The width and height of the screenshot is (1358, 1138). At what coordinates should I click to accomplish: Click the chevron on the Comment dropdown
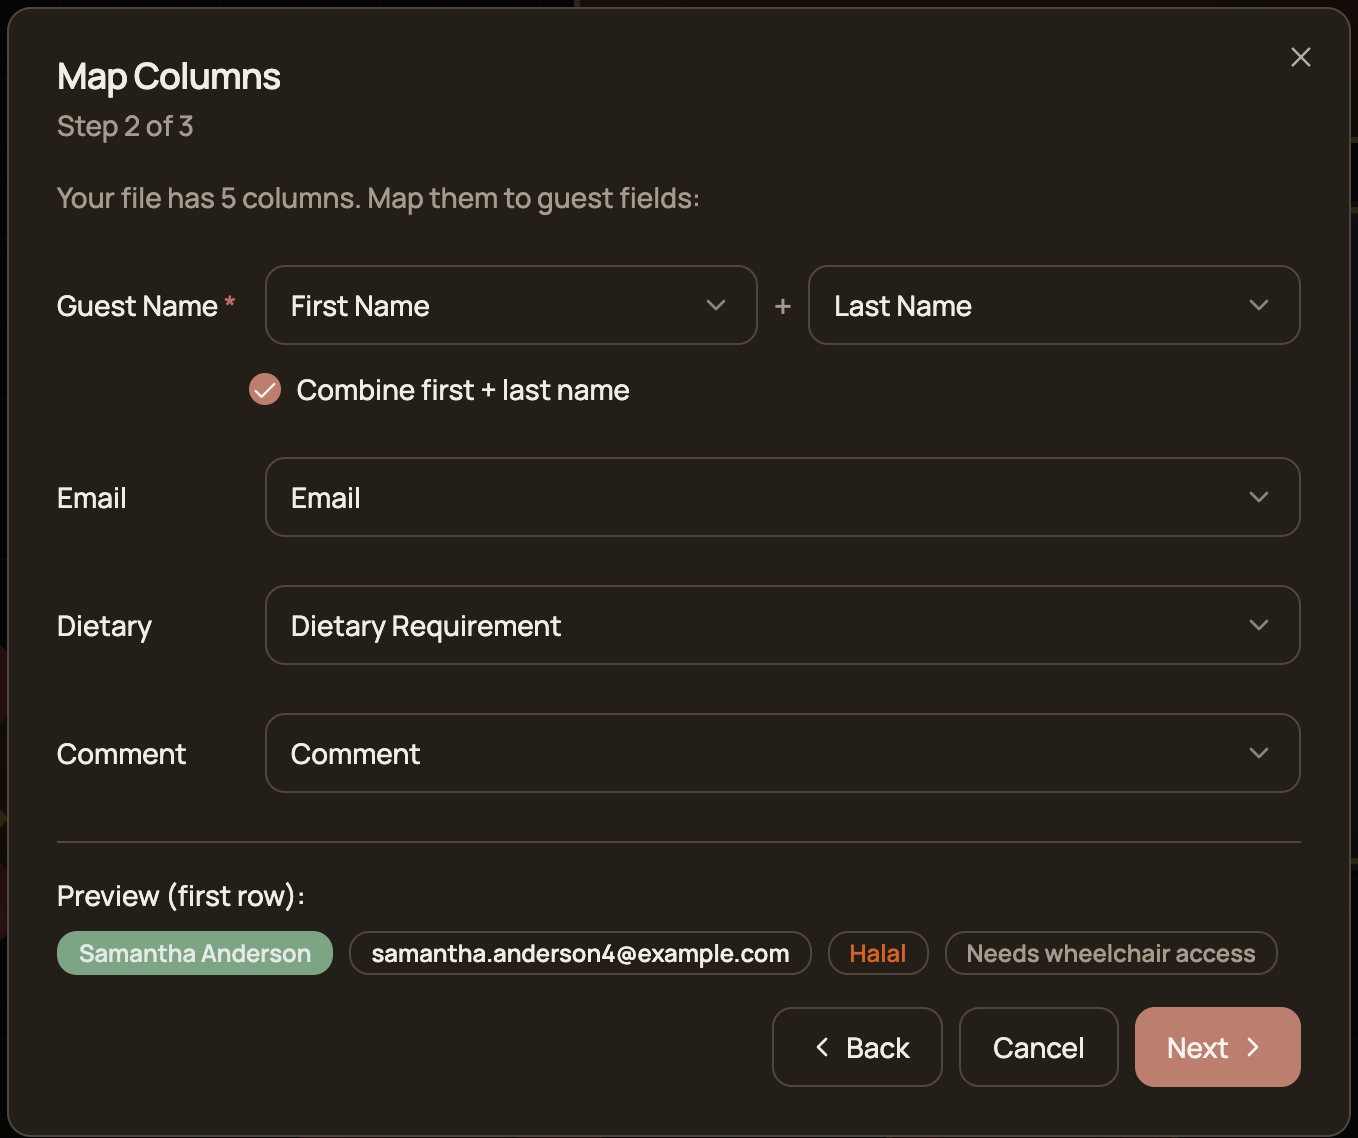coord(1258,753)
